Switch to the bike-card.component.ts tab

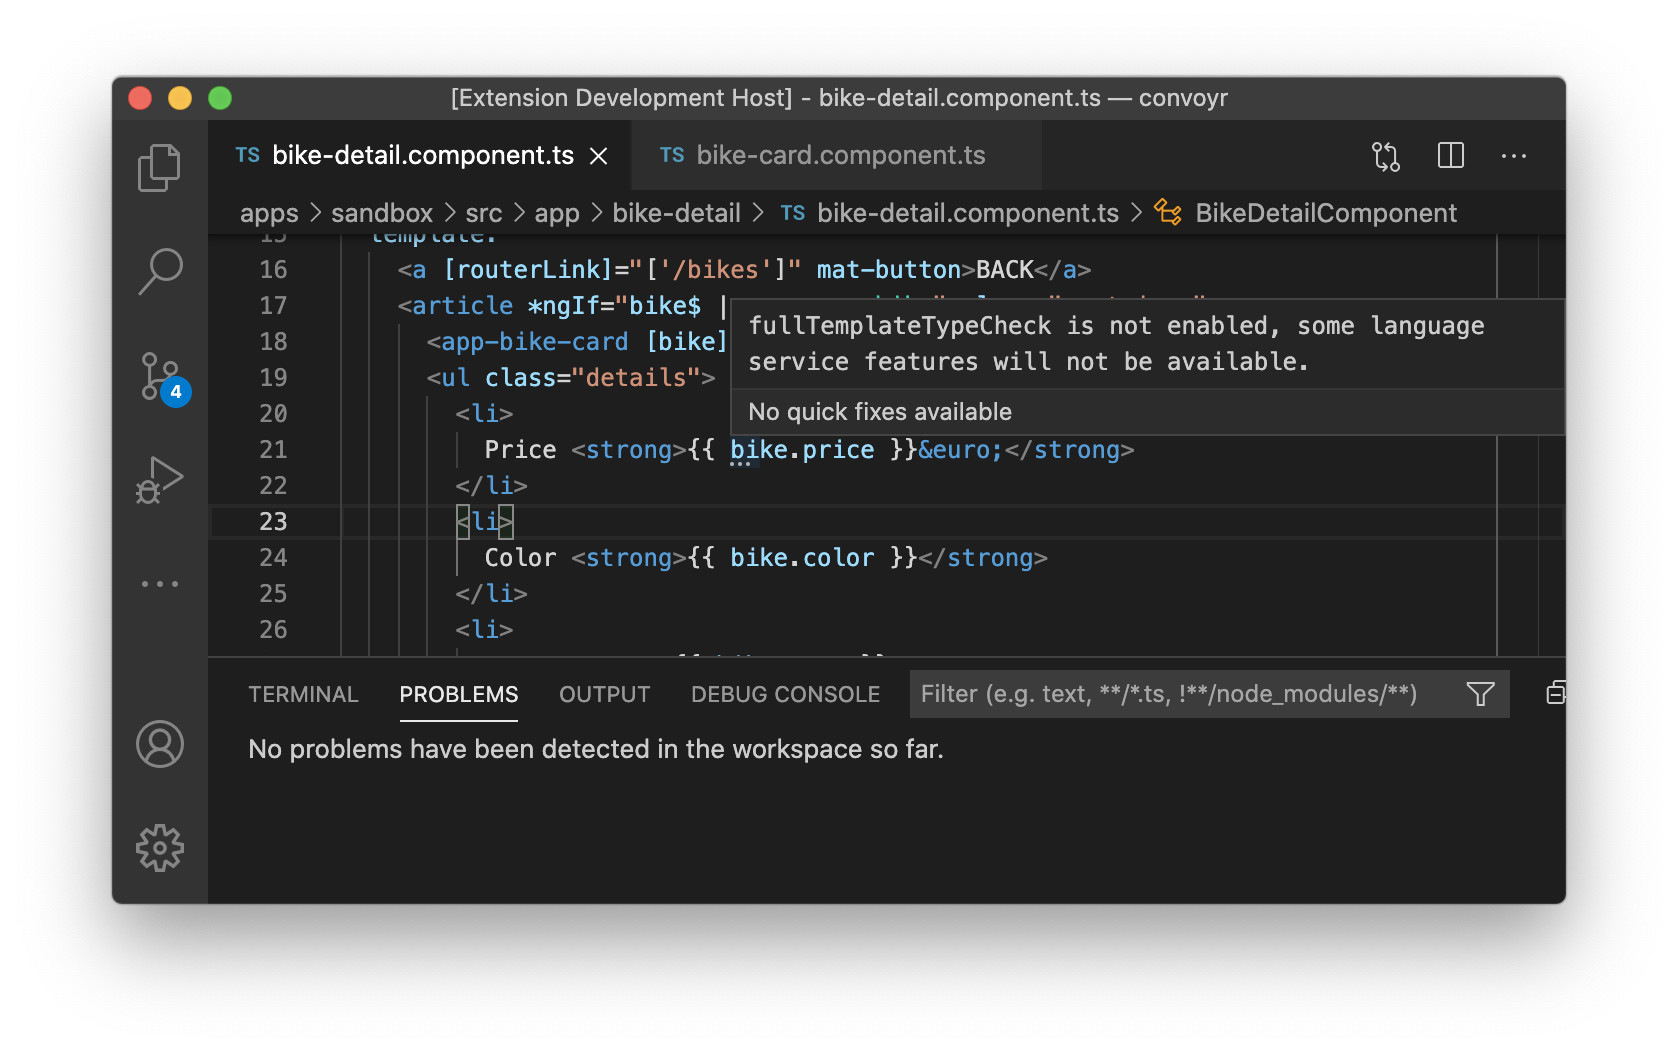(x=841, y=155)
